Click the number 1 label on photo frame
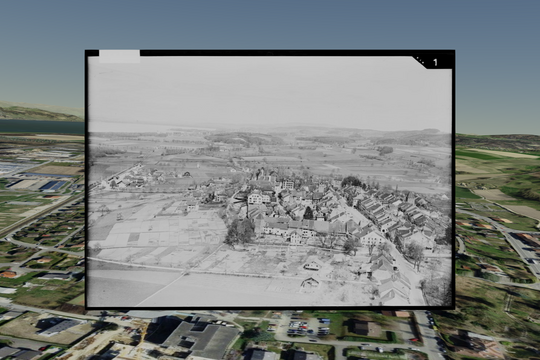Image resolution: width=540 pixels, height=360 pixels. pyautogui.click(x=435, y=62)
